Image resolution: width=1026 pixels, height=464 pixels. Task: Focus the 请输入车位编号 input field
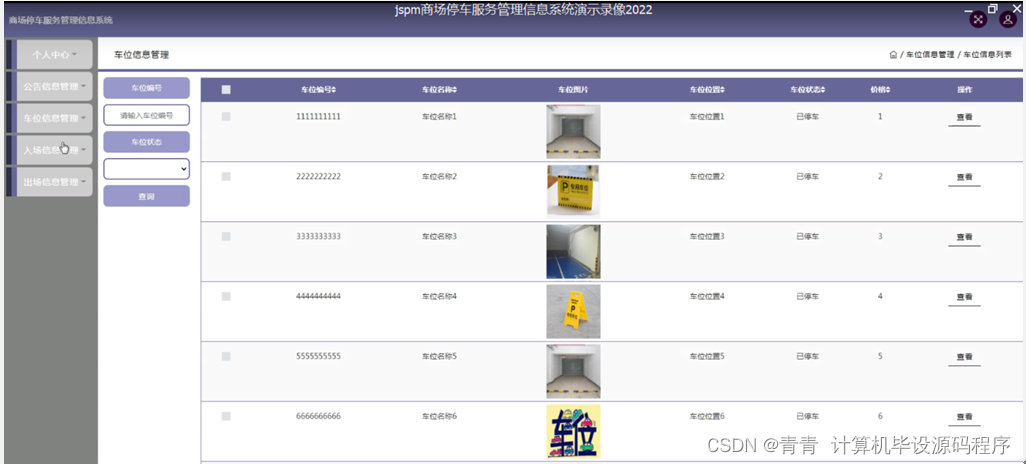click(147, 115)
